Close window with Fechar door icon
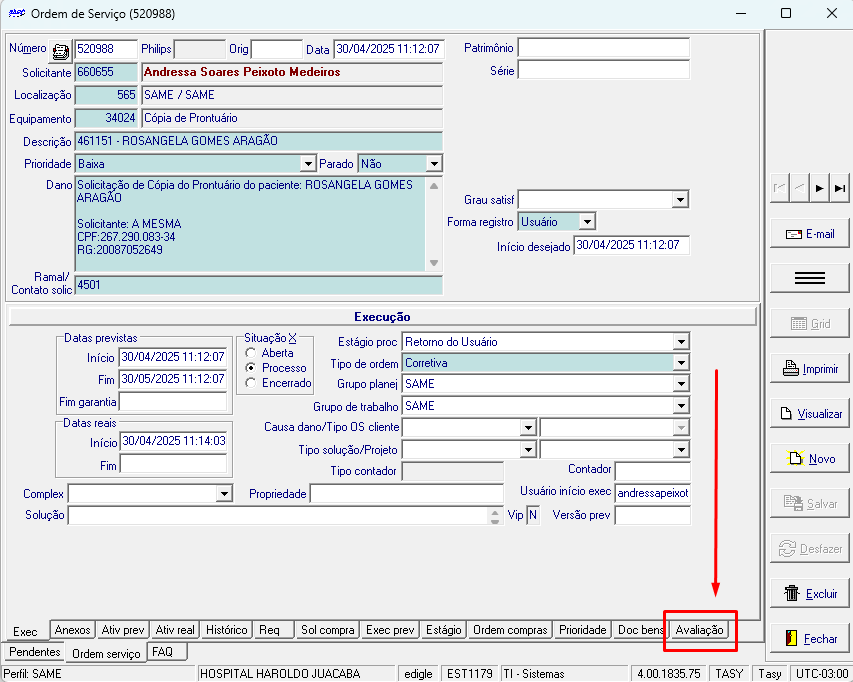 click(810, 638)
